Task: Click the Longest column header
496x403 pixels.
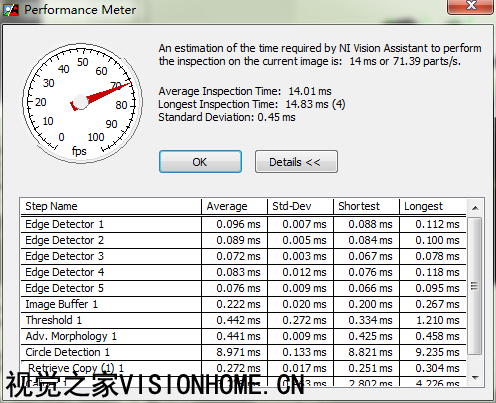Action: pos(433,206)
